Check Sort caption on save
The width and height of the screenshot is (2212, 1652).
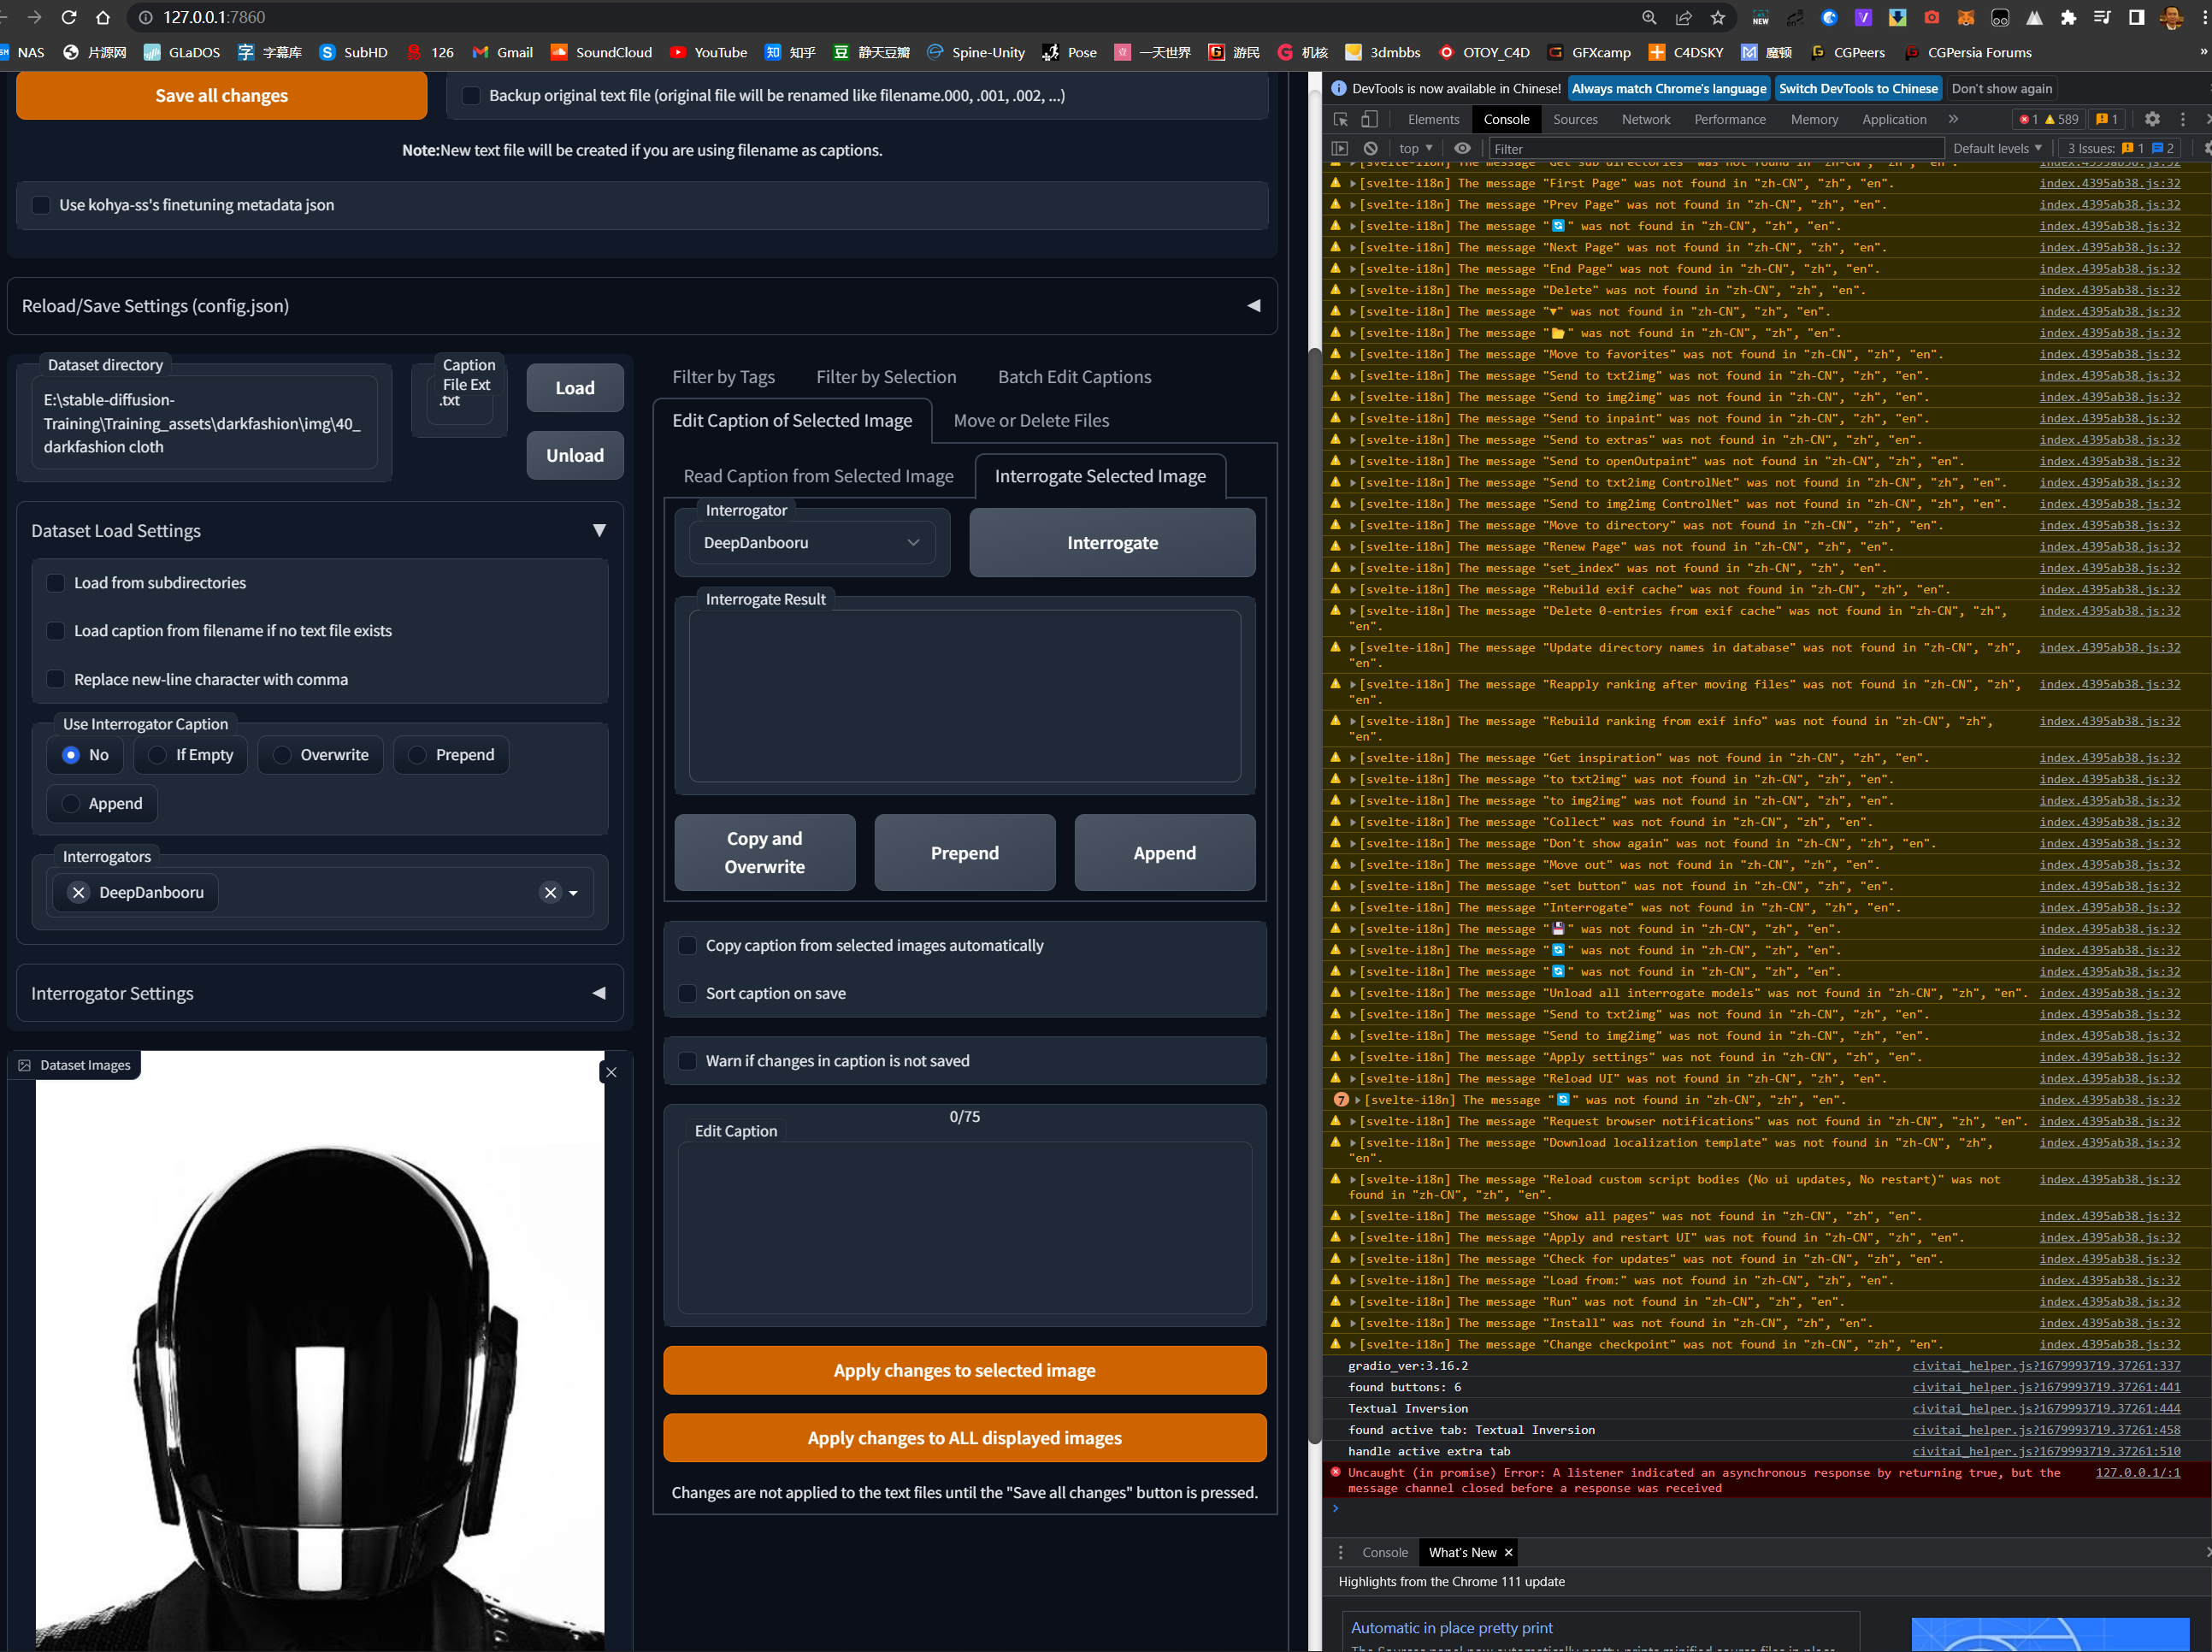pyautogui.click(x=688, y=993)
